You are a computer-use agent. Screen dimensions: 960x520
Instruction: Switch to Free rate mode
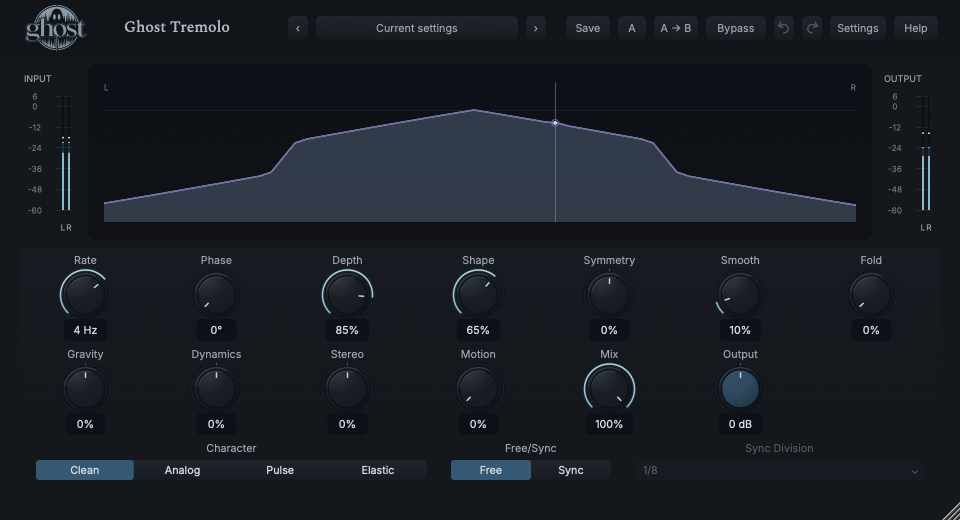point(490,470)
